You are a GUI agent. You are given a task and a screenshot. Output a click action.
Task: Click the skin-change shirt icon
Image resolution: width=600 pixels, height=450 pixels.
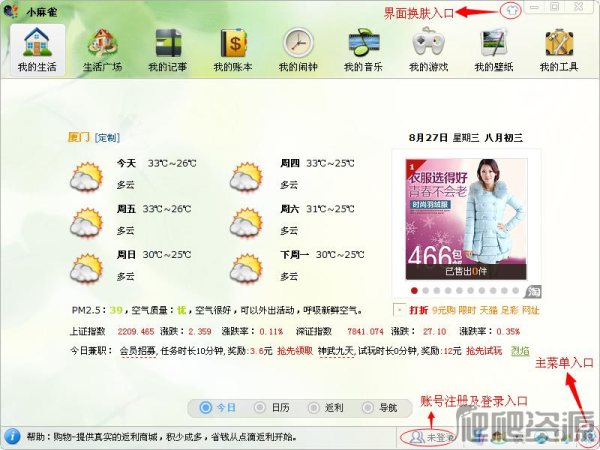click(511, 10)
